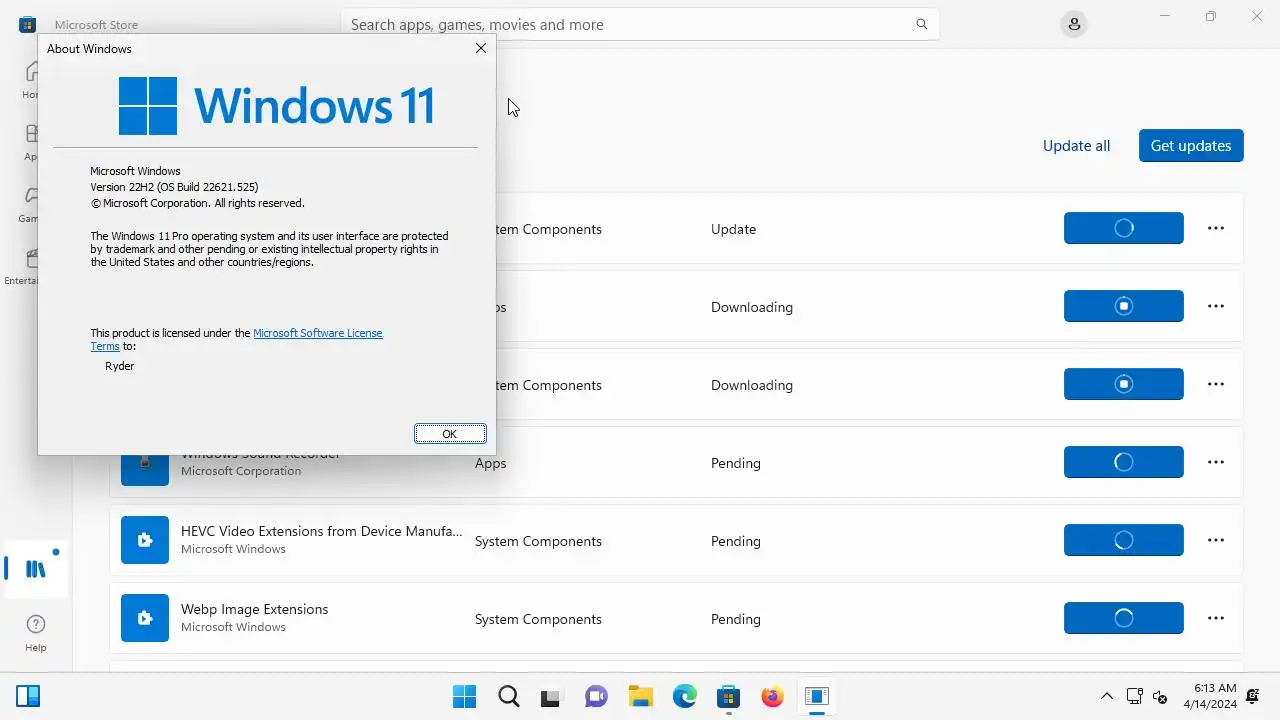Open Task View on the taskbar
1280x720 pixels.
551,696
